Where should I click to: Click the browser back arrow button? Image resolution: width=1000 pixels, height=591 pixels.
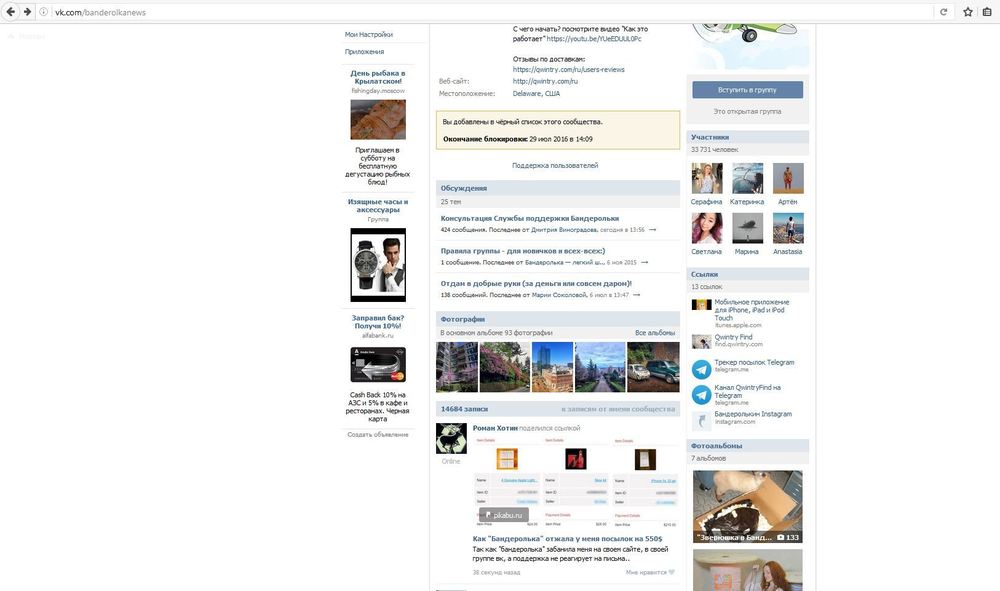[x=10, y=12]
